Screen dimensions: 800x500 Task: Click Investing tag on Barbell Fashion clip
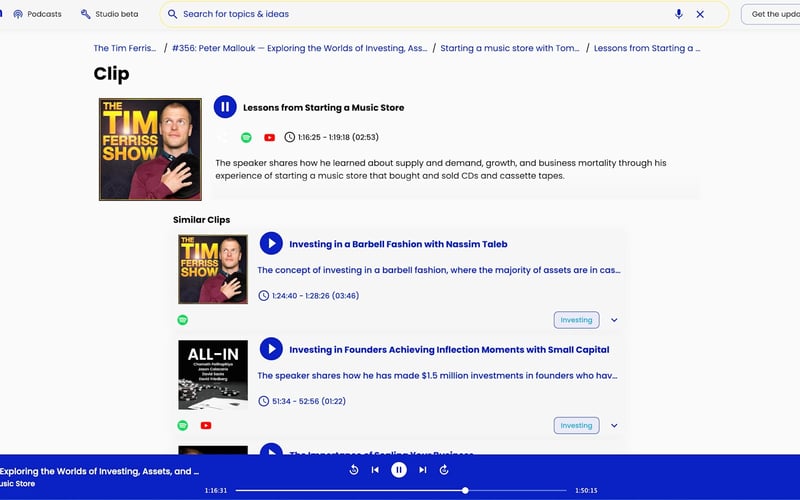click(577, 320)
